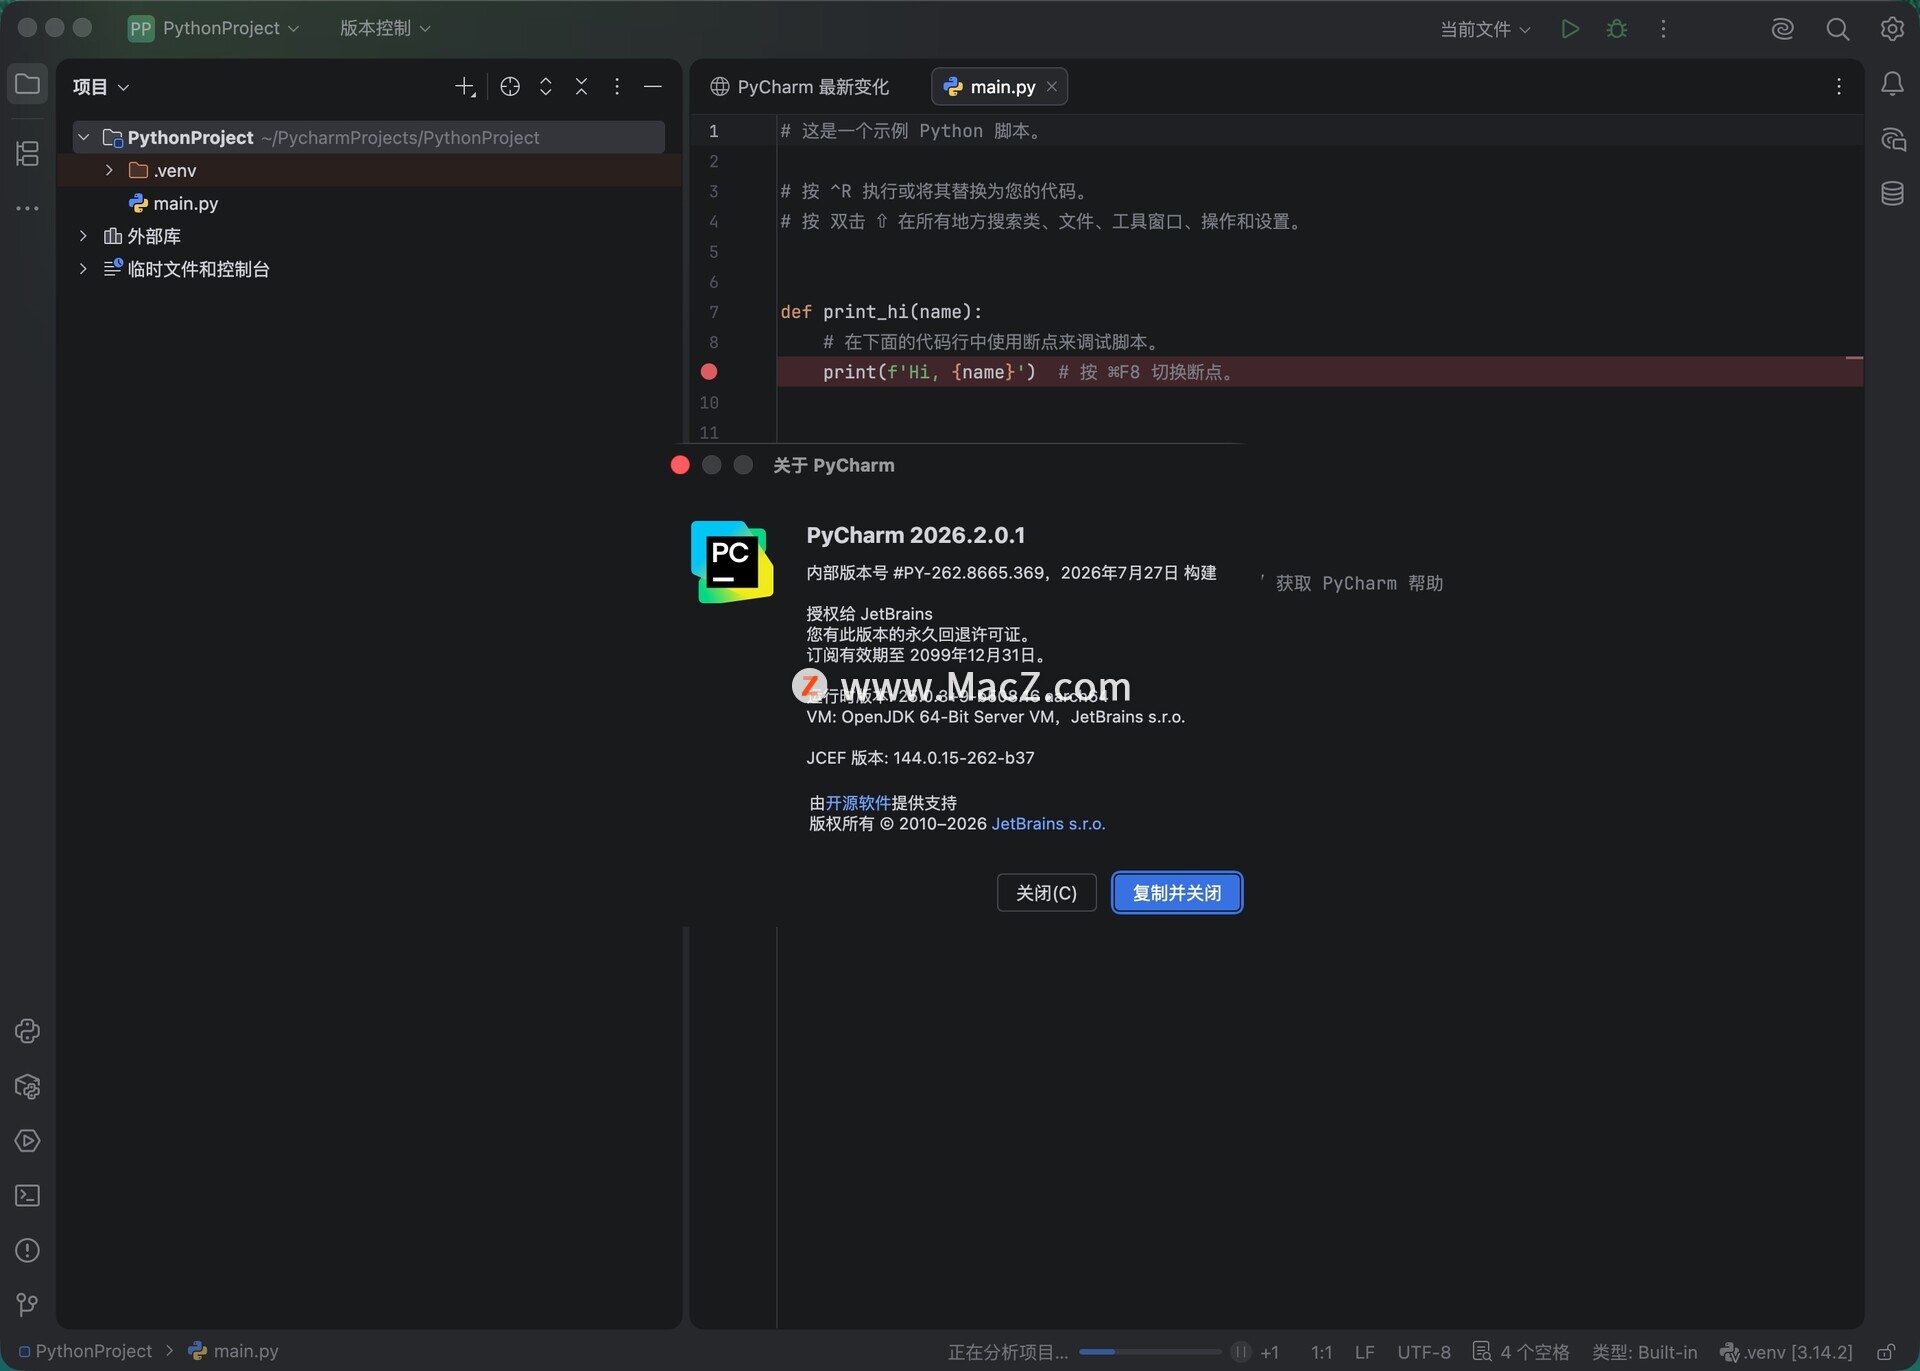Close the About PyCharm dialog
Viewport: 1920px width, 1371px height.
680,465
